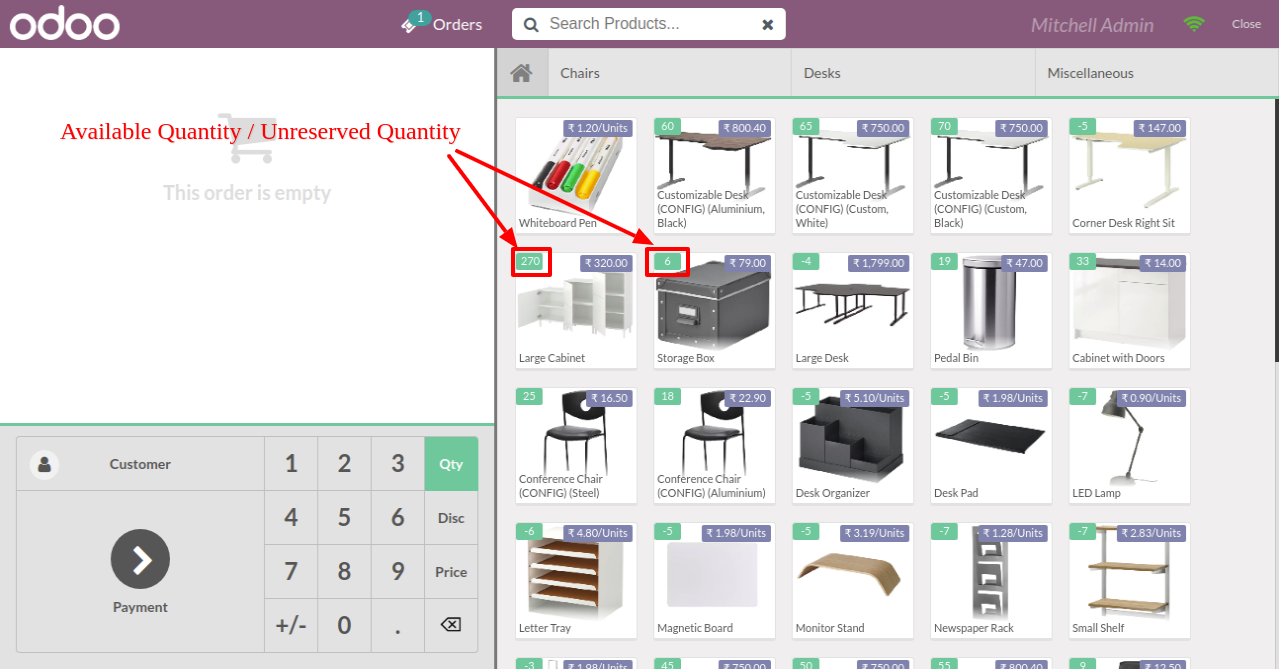The width and height of the screenshot is (1279, 669).
Task: Activate Qty mode on numpad
Action: tap(451, 464)
